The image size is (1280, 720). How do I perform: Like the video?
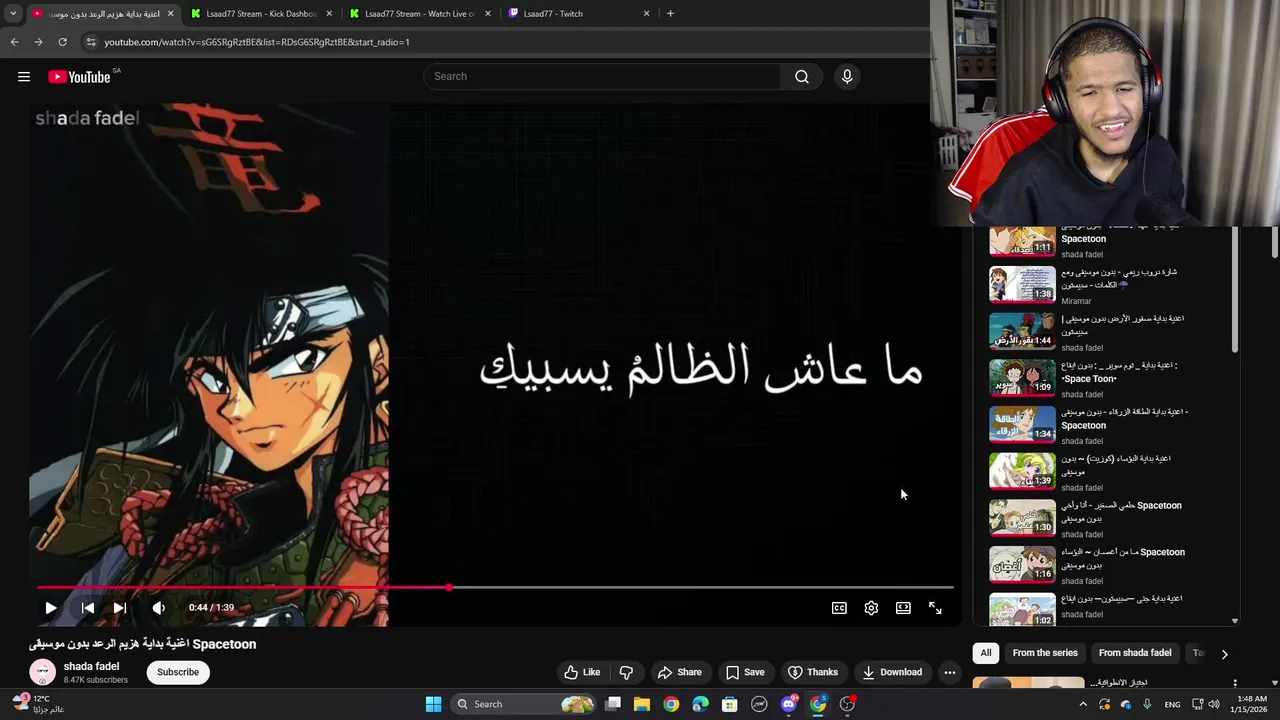tap(582, 672)
